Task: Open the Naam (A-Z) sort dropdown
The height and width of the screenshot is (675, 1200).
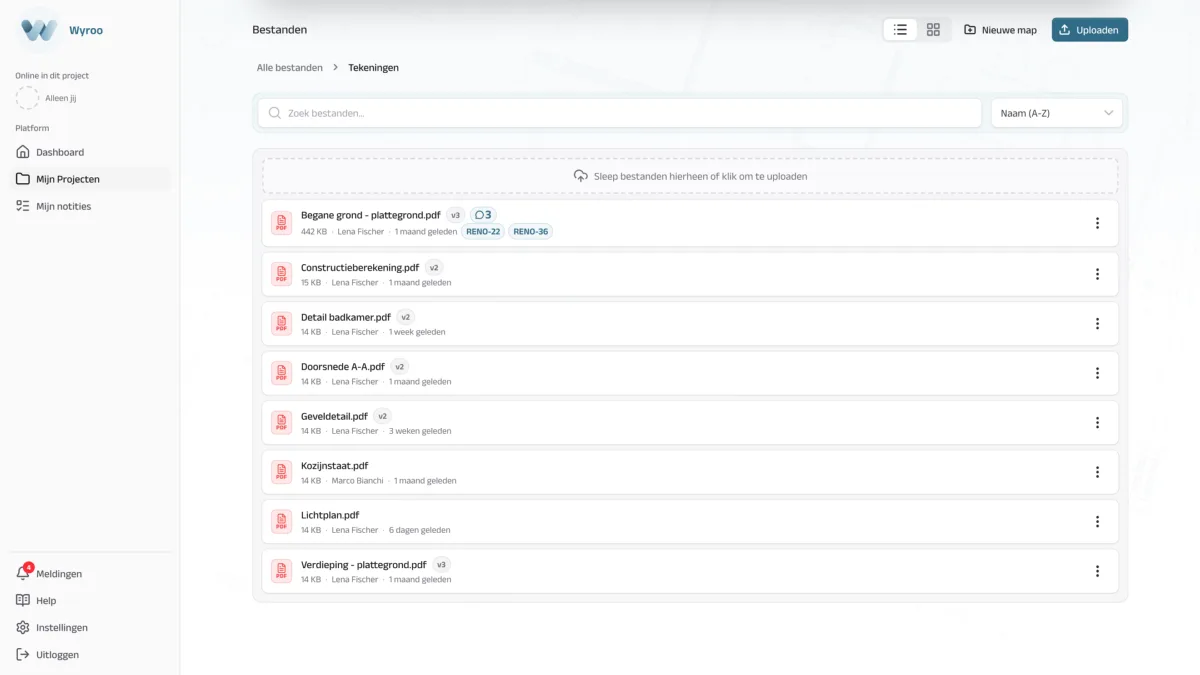Action: pos(1057,113)
